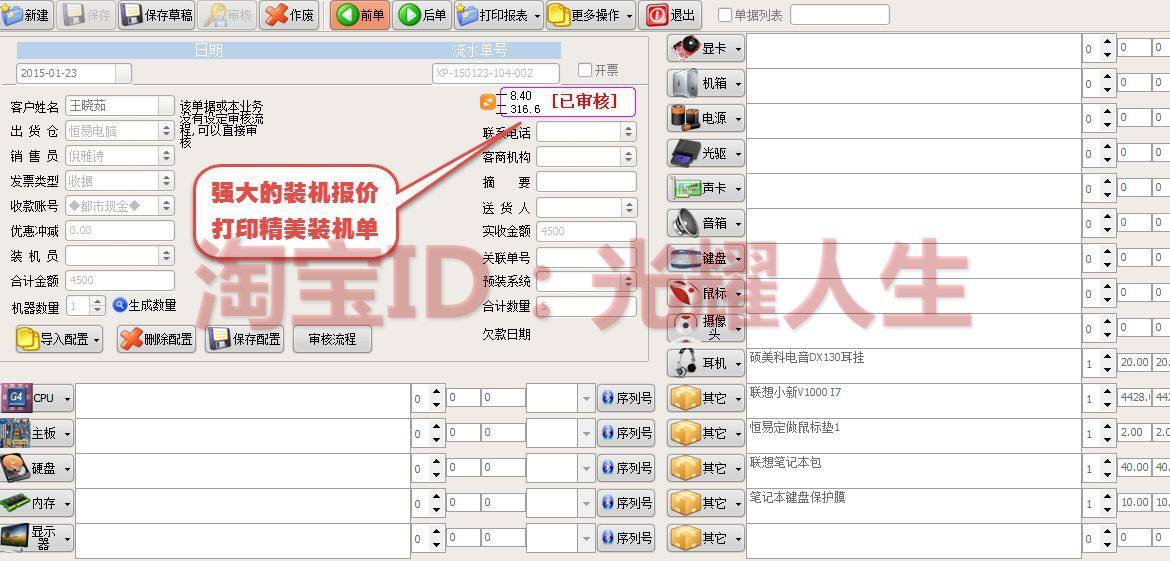Screen dimensions: 1170x561
Task: Go to next order with 后单
Action: [x=422, y=15]
